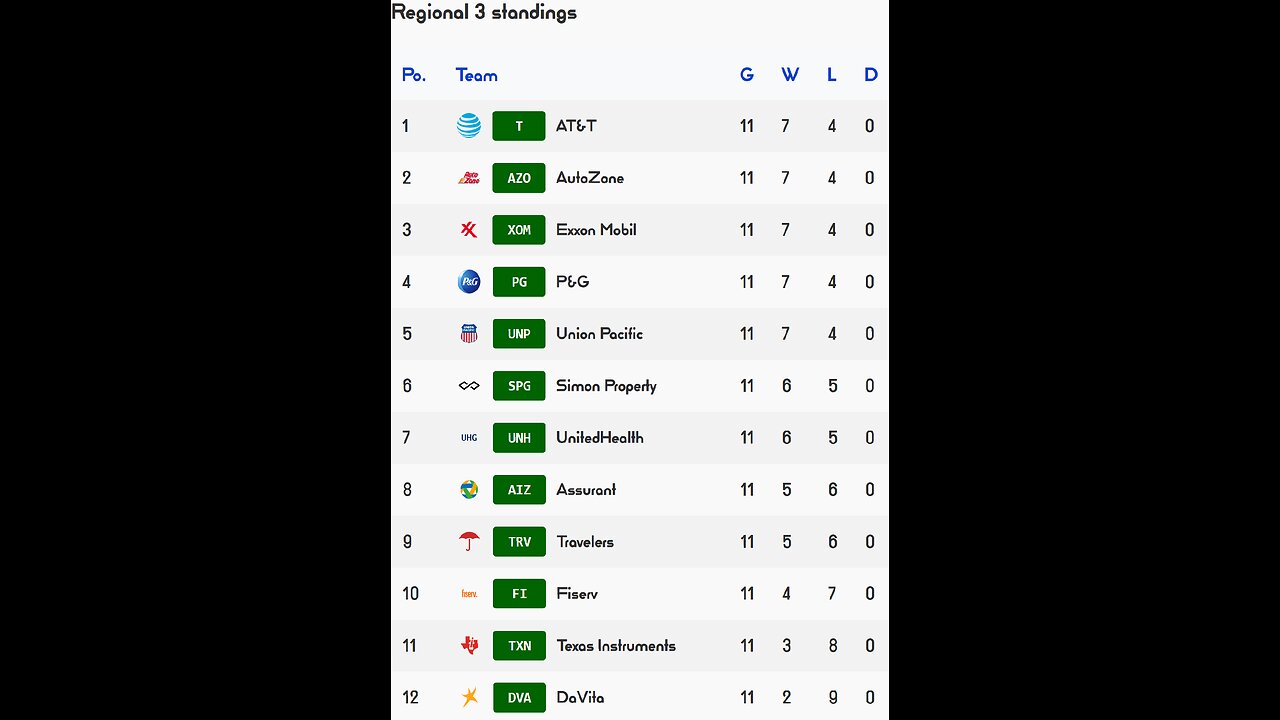
Task: Click the Travelers red umbrella logo
Action: point(469,542)
